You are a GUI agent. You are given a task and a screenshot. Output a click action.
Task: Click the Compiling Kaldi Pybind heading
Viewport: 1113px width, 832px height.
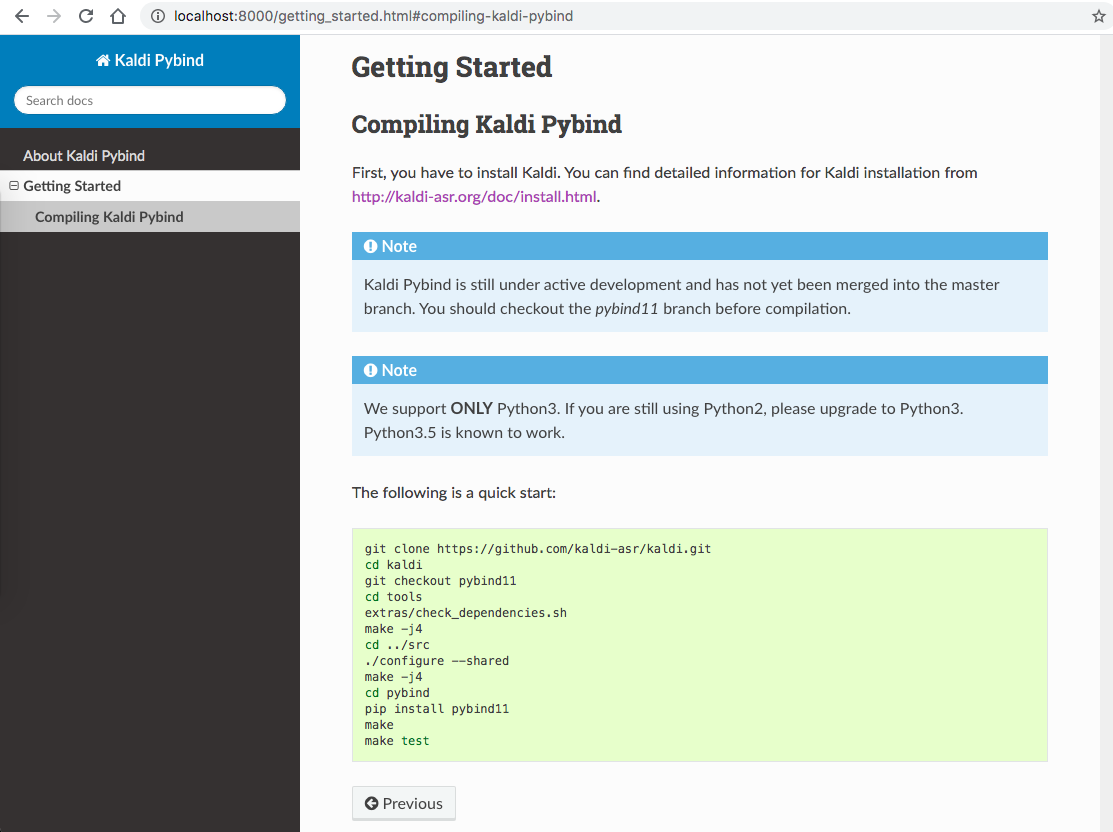click(x=486, y=124)
